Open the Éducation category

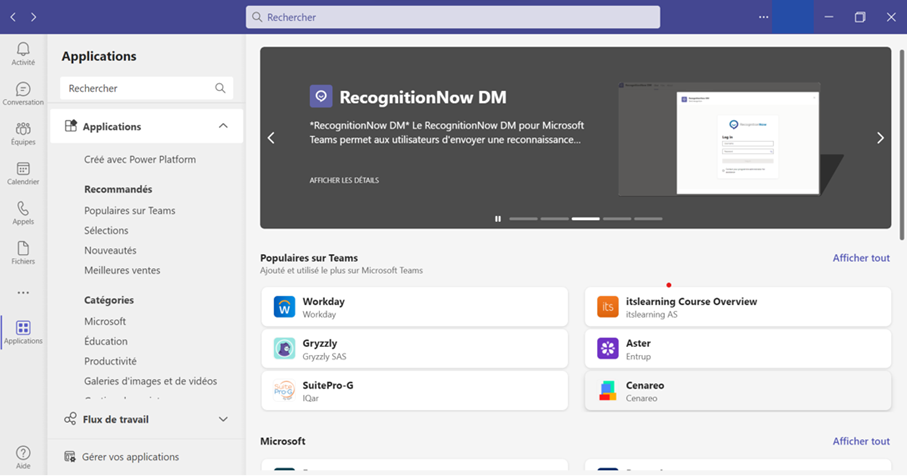106,341
